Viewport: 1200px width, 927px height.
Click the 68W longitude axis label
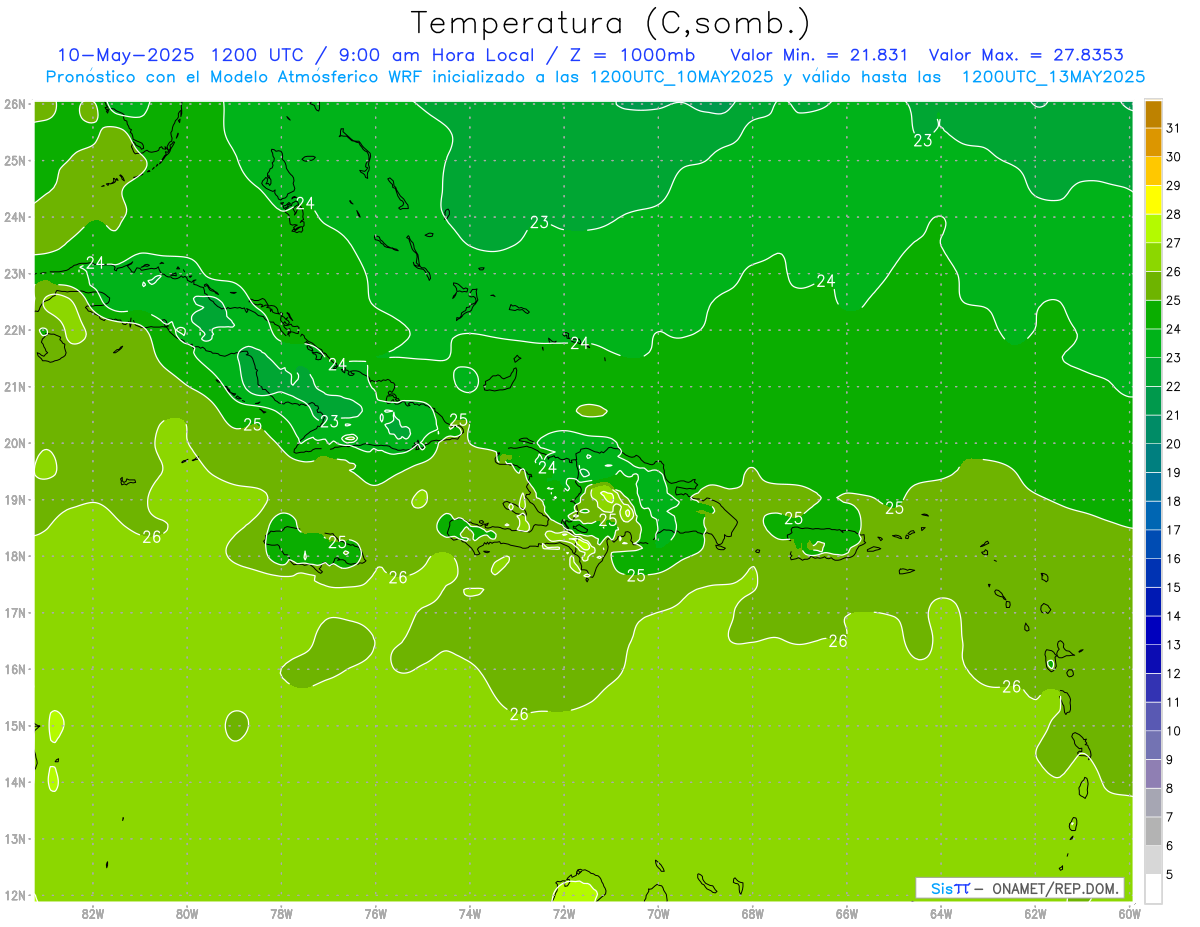coord(753,913)
